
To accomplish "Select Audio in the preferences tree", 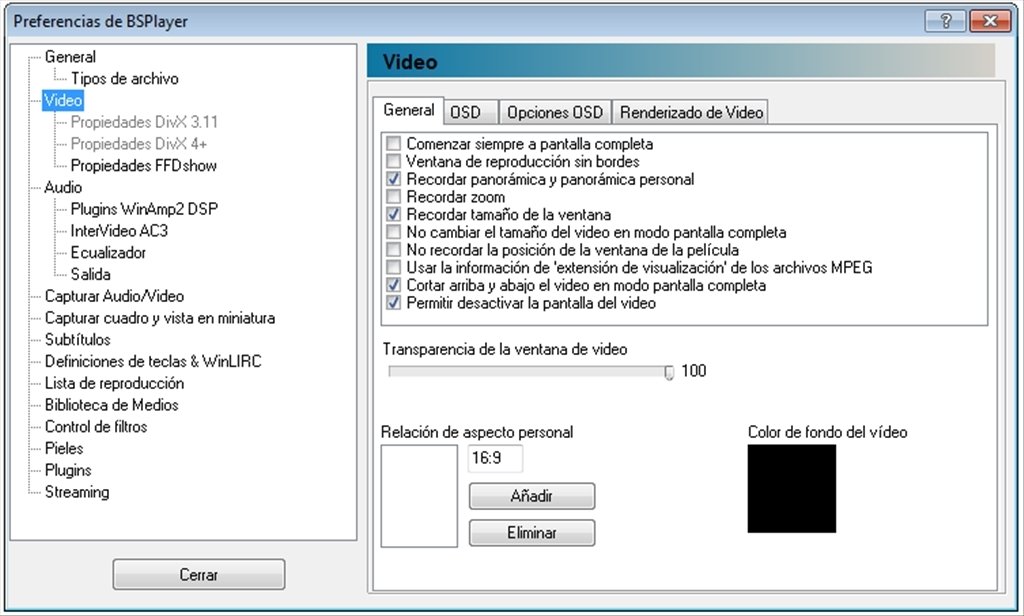I will coord(63,187).
